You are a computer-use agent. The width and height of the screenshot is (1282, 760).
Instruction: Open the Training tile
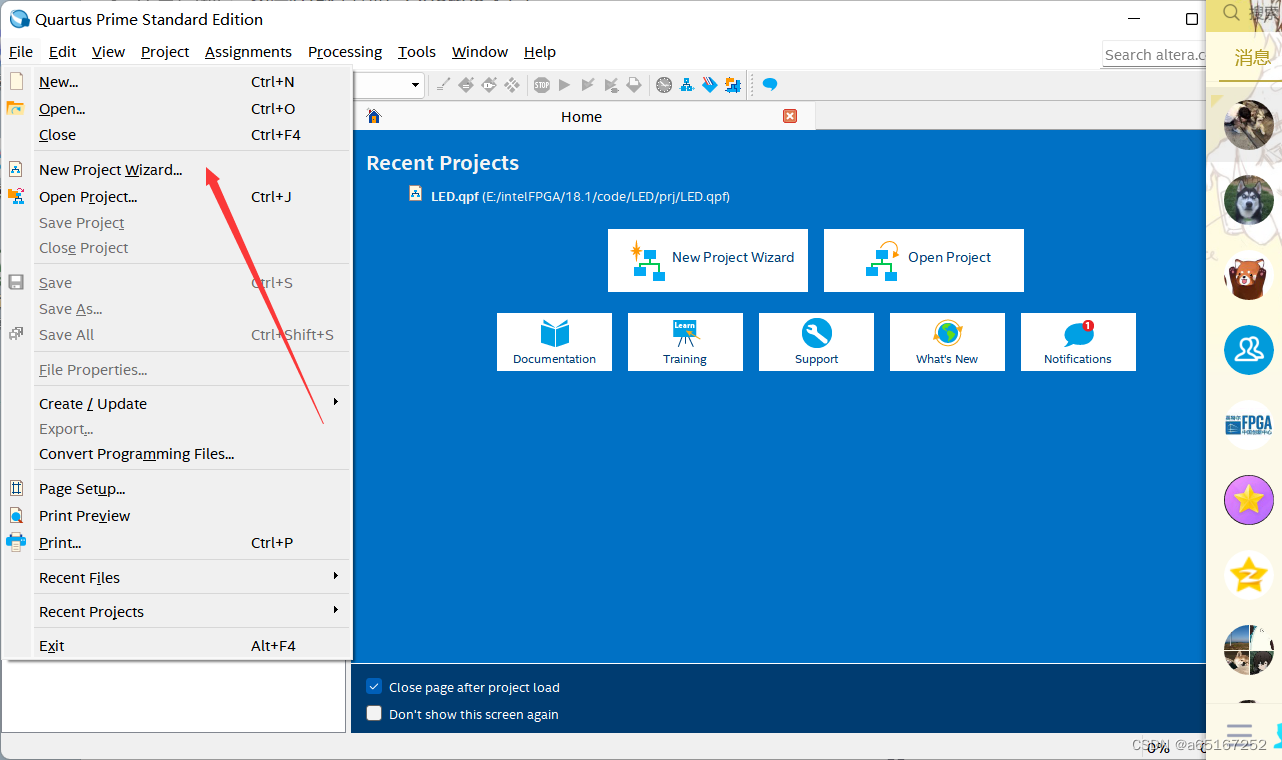point(685,342)
